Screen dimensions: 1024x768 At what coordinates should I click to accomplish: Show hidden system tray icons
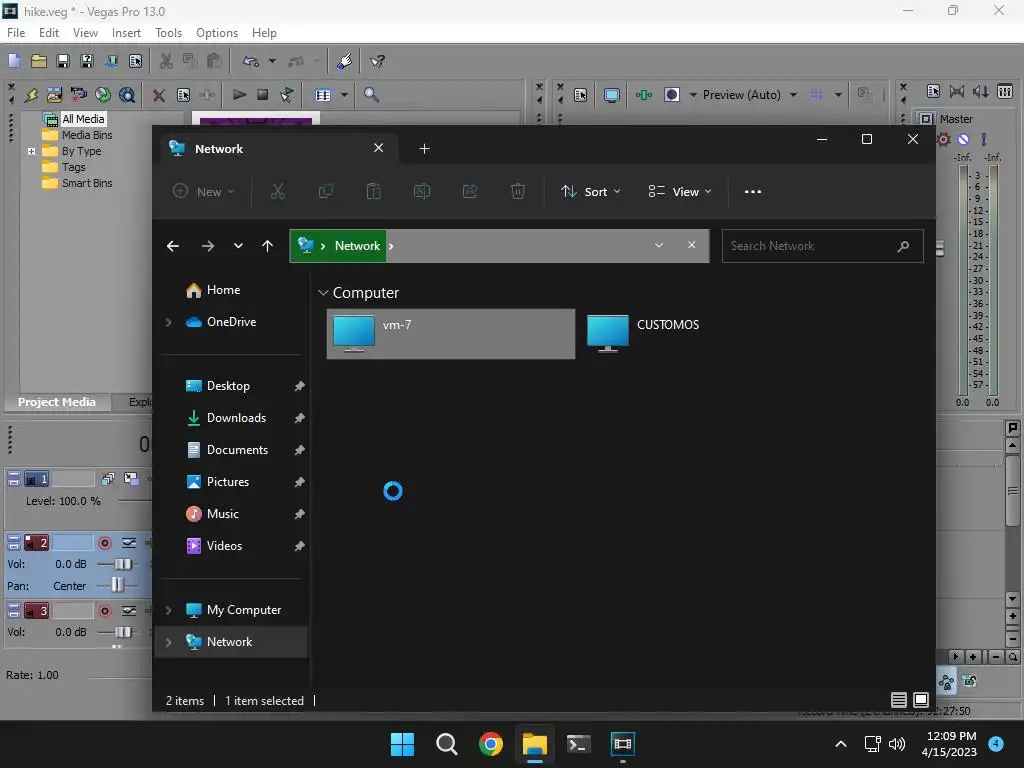(841, 744)
